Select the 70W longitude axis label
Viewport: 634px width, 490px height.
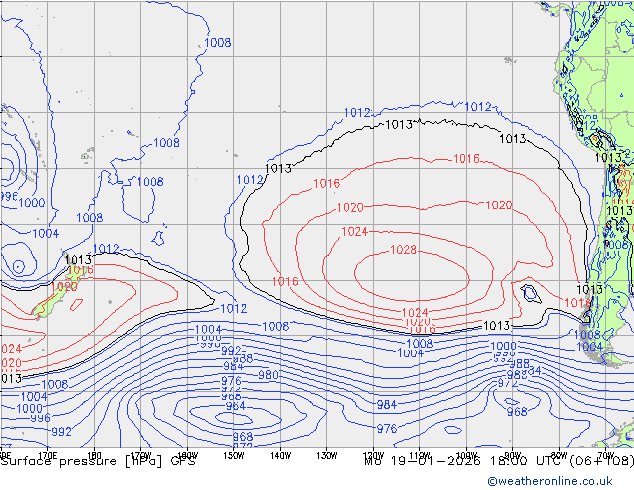click(606, 456)
